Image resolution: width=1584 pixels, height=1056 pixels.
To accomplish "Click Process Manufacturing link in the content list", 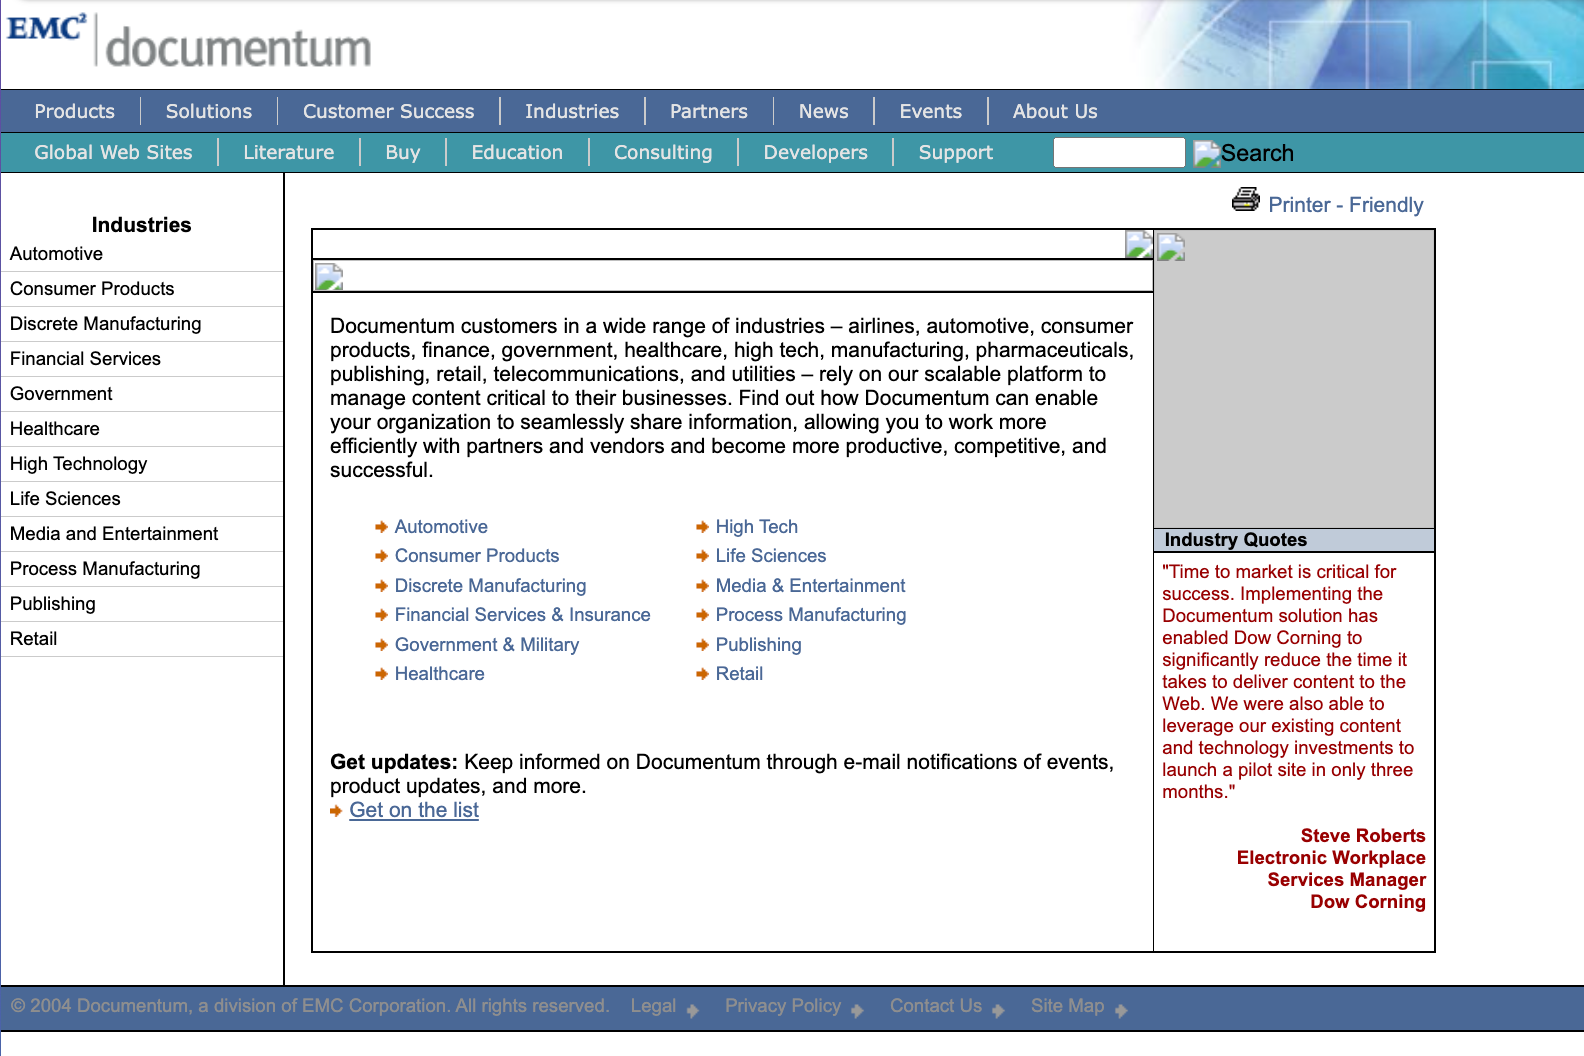I will coord(811,615).
